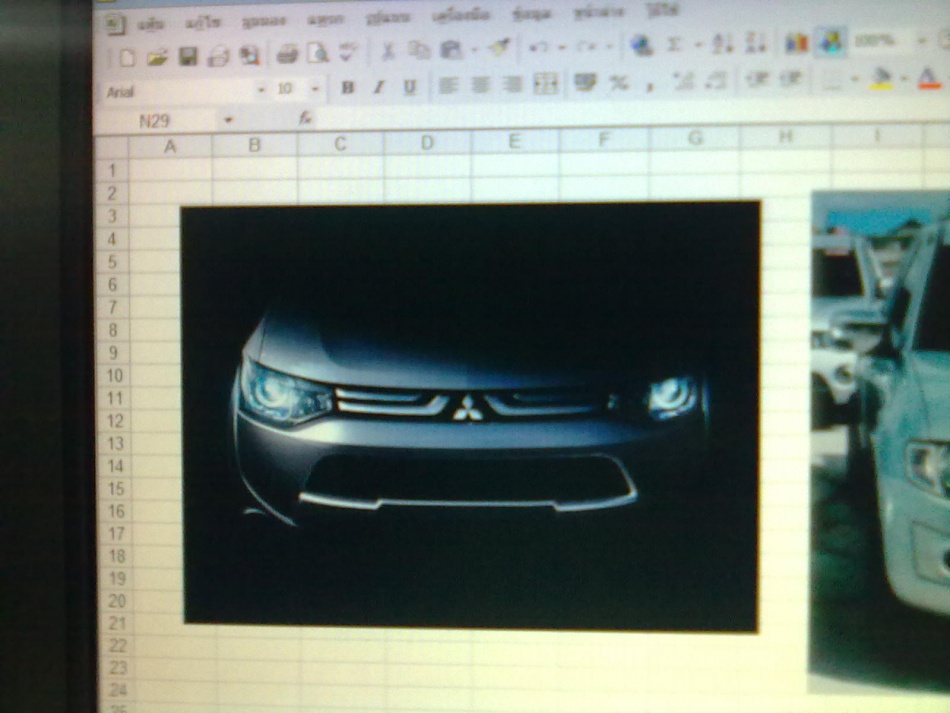
Task: Click the Open file folder icon
Action: (157, 58)
